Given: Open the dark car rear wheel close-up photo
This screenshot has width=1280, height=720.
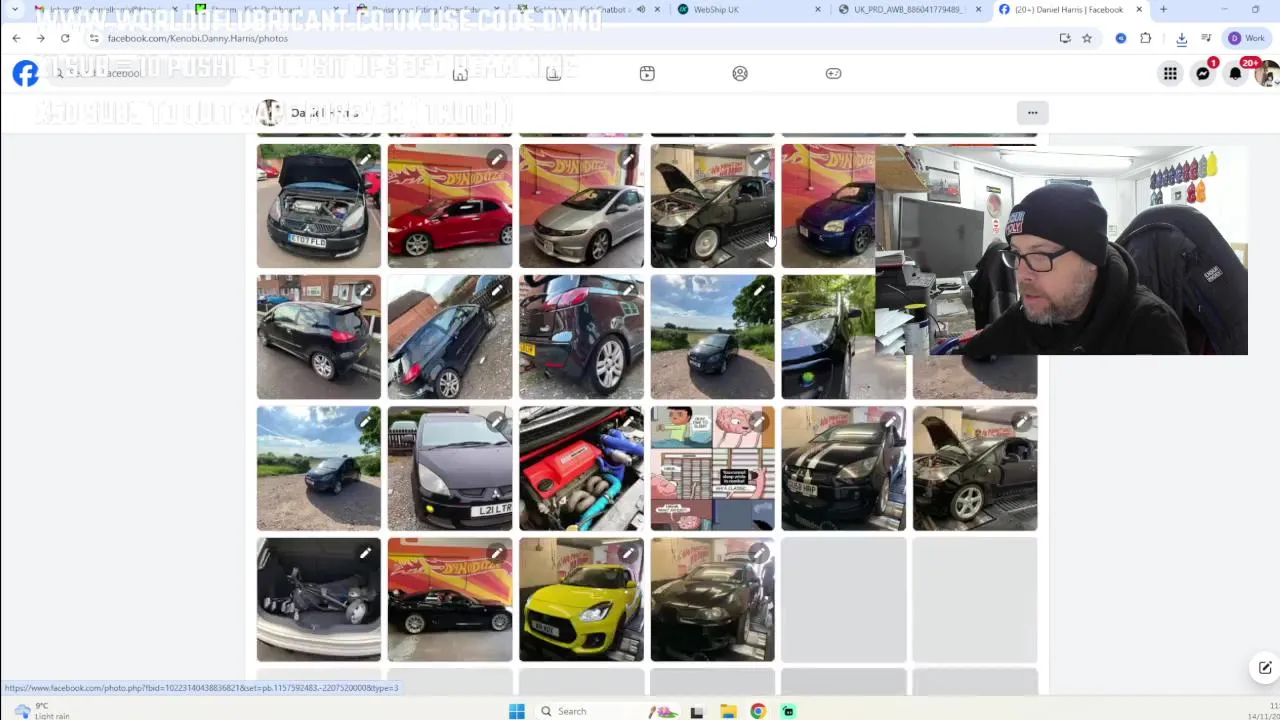Looking at the screenshot, I should 581,337.
